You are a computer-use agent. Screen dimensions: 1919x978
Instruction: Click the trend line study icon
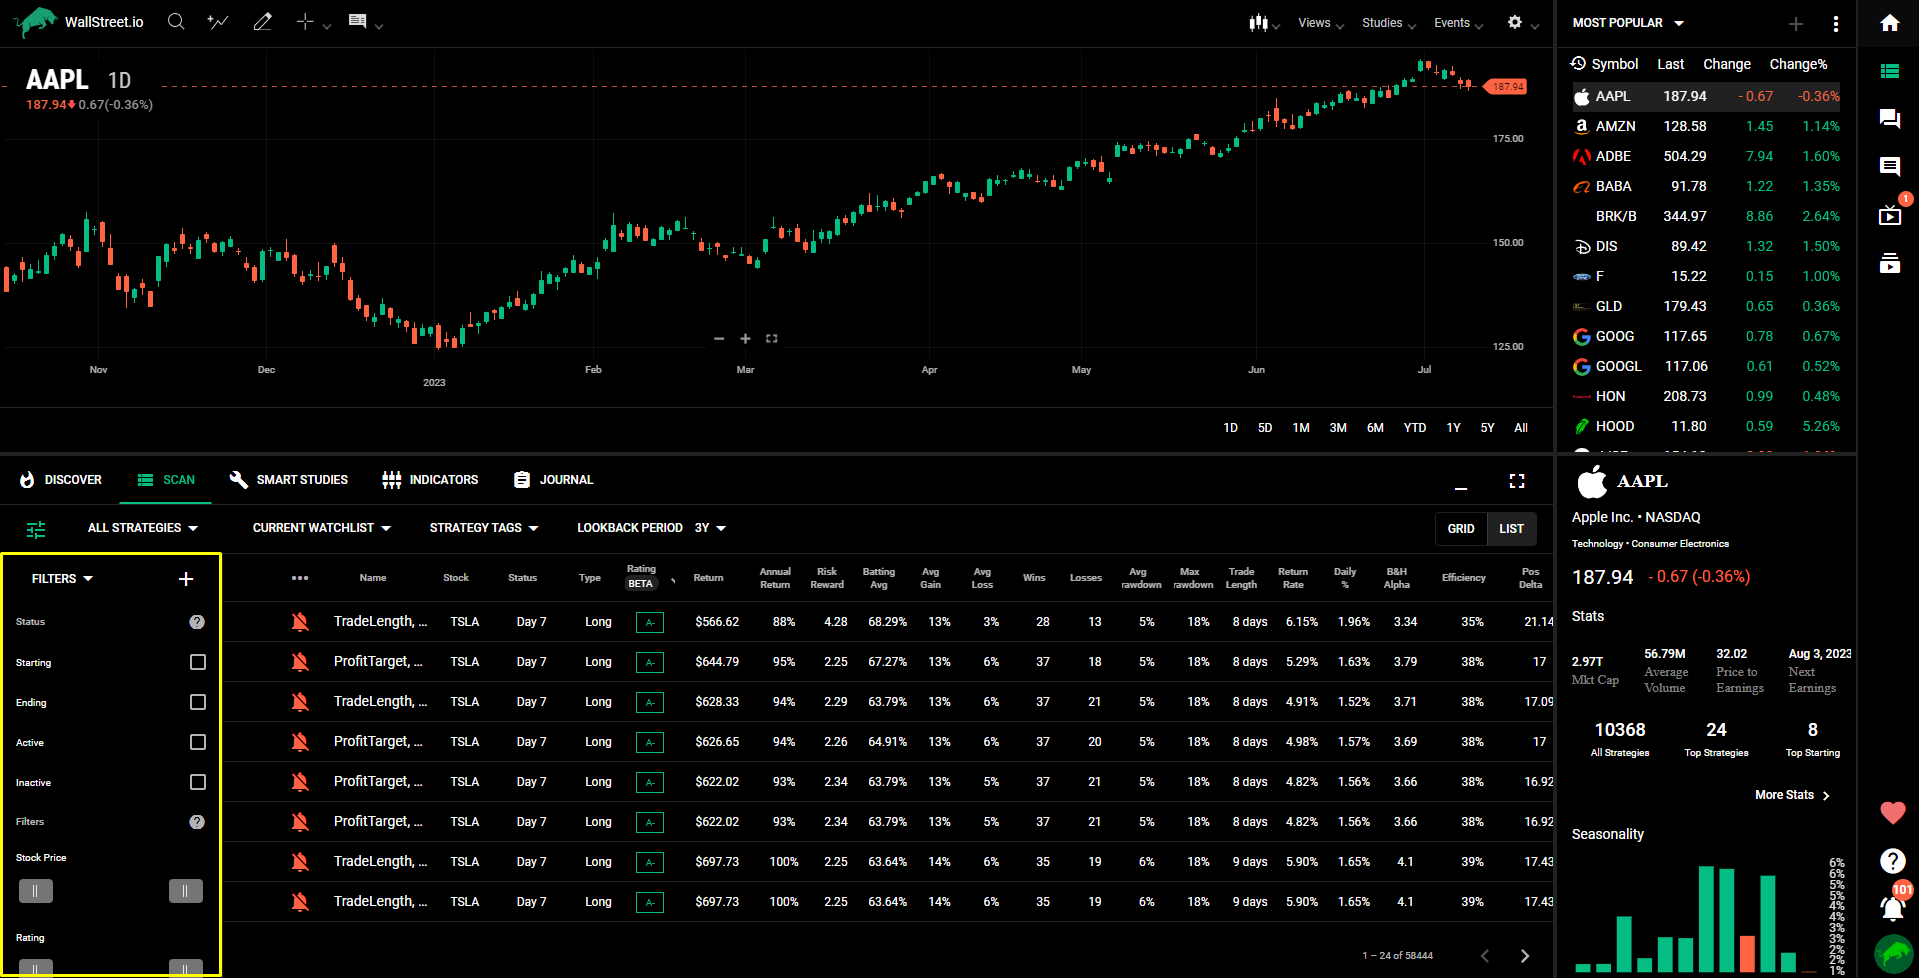tap(218, 22)
